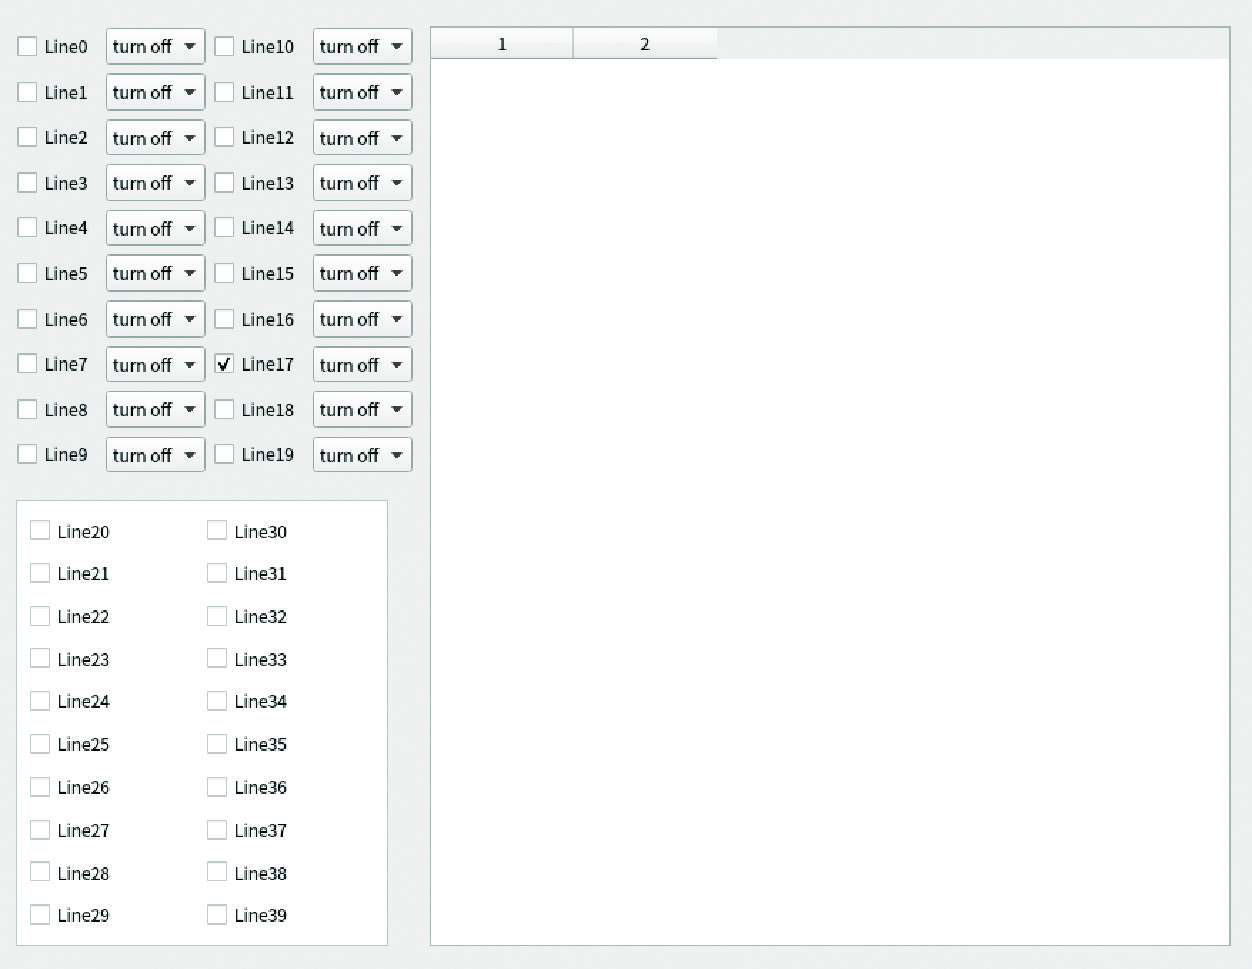Enable the Line20 checkbox
The image size is (1252, 969).
(40, 531)
